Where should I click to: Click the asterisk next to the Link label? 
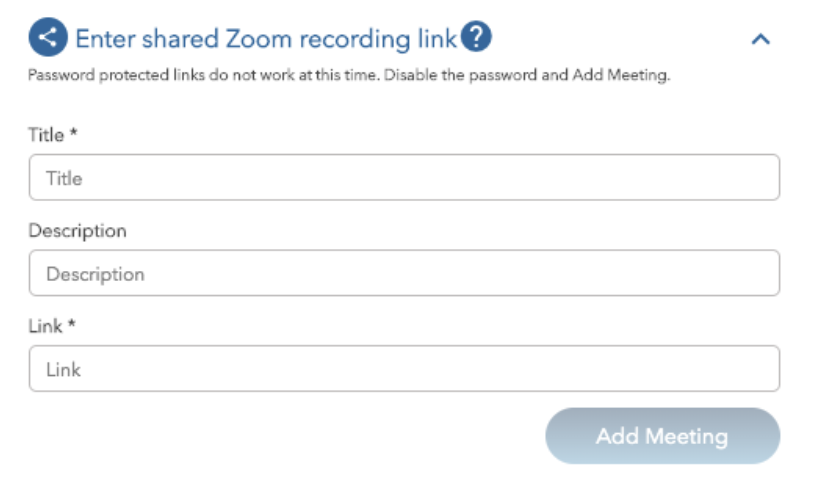click(x=72, y=324)
